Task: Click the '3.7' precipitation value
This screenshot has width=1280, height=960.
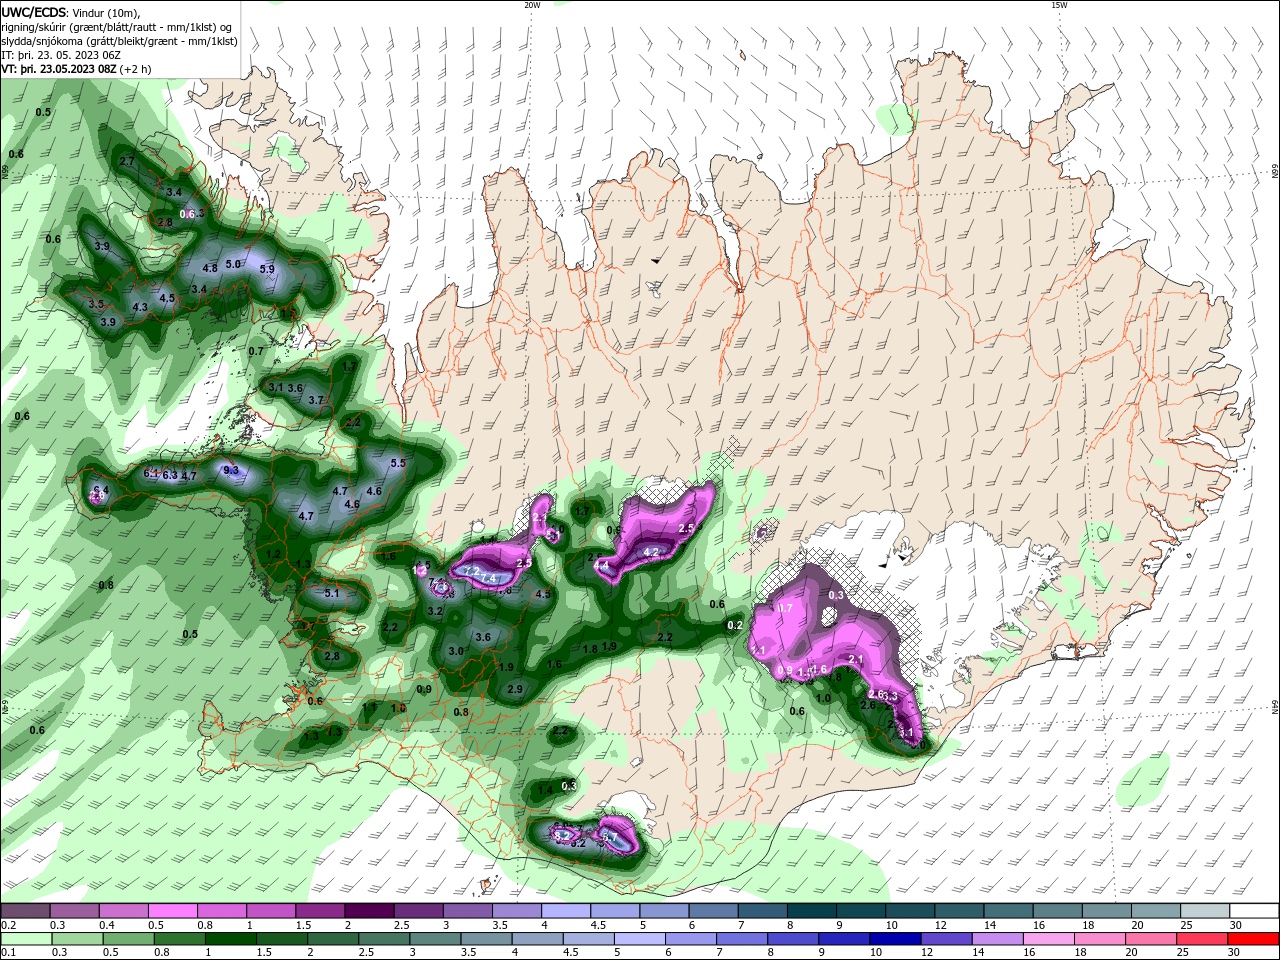Action: tap(316, 400)
